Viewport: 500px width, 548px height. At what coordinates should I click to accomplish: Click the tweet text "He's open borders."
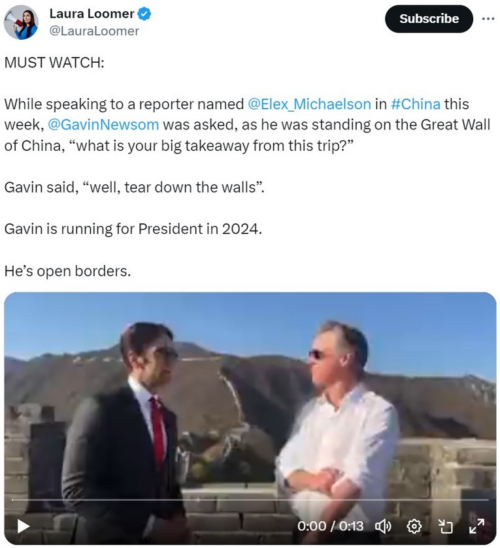67,271
